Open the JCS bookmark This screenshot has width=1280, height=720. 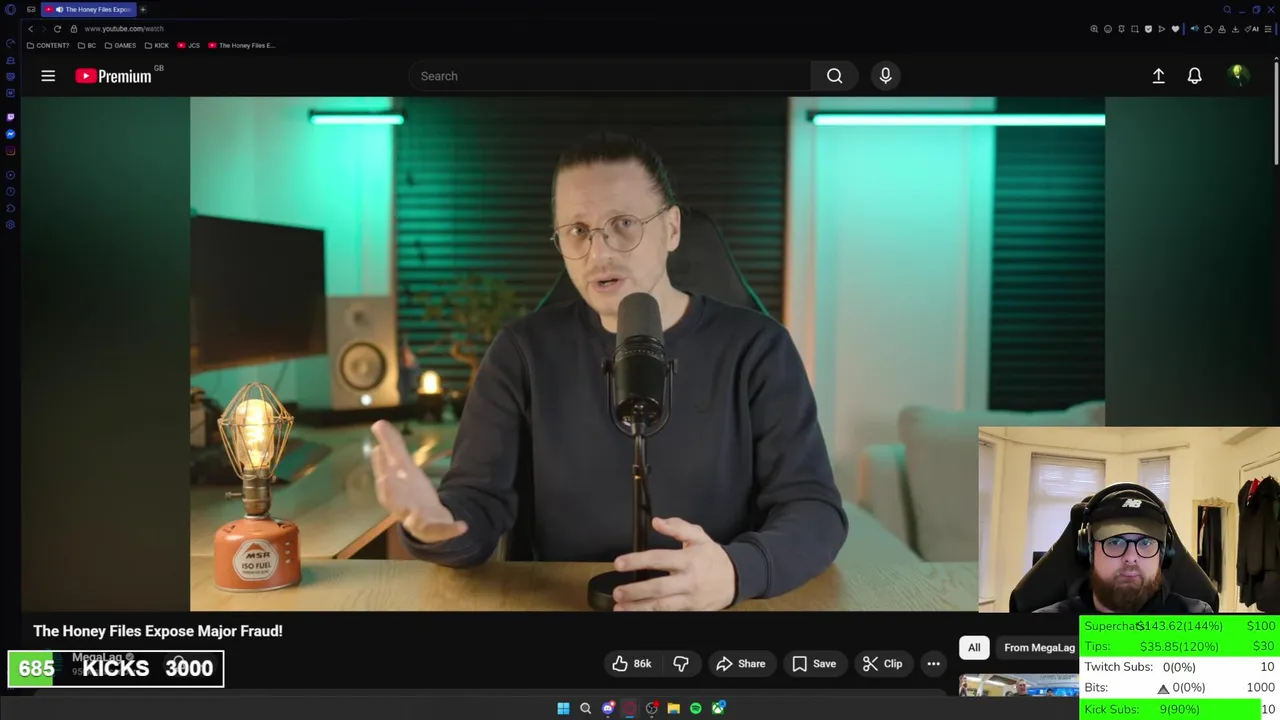[189, 45]
